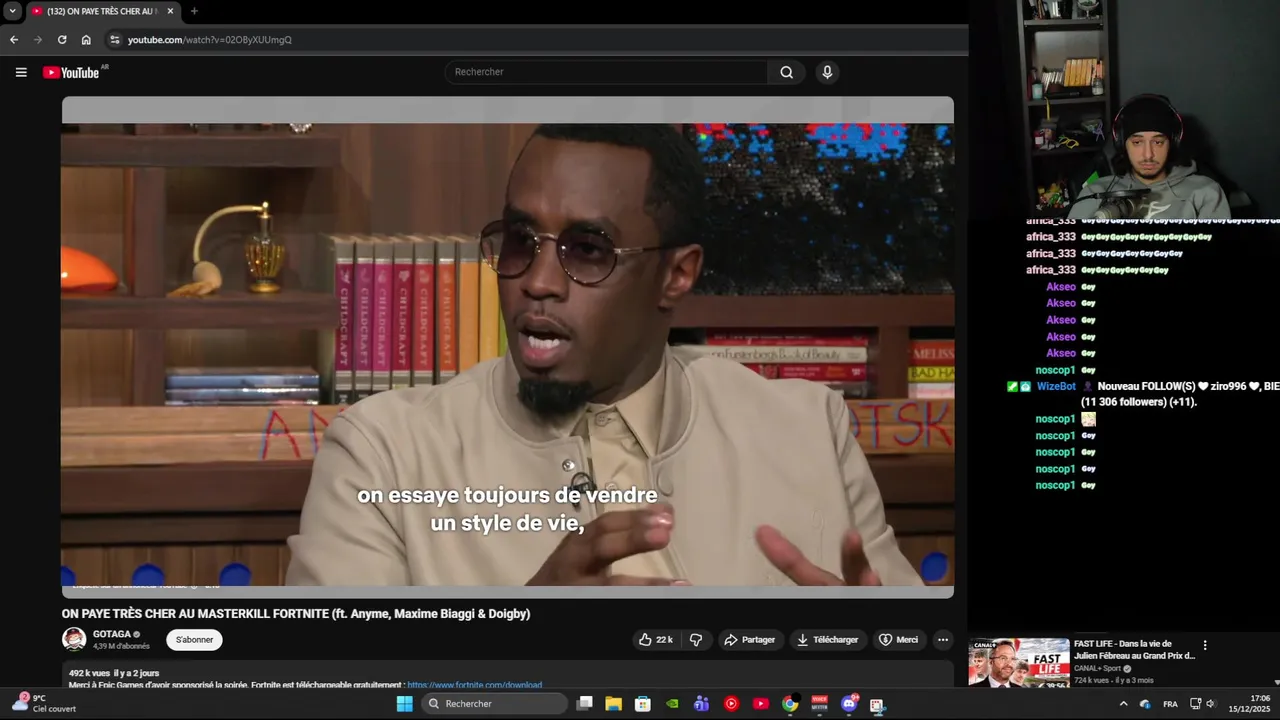Focus the YouTube Rechercher search field

[x=607, y=72]
